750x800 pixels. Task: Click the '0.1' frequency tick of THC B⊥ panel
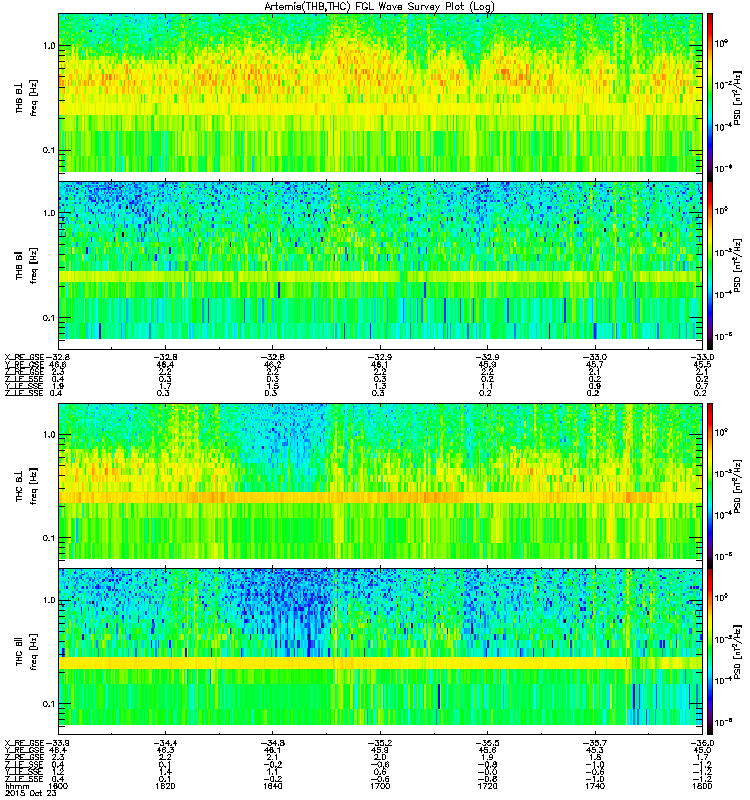coord(49,538)
